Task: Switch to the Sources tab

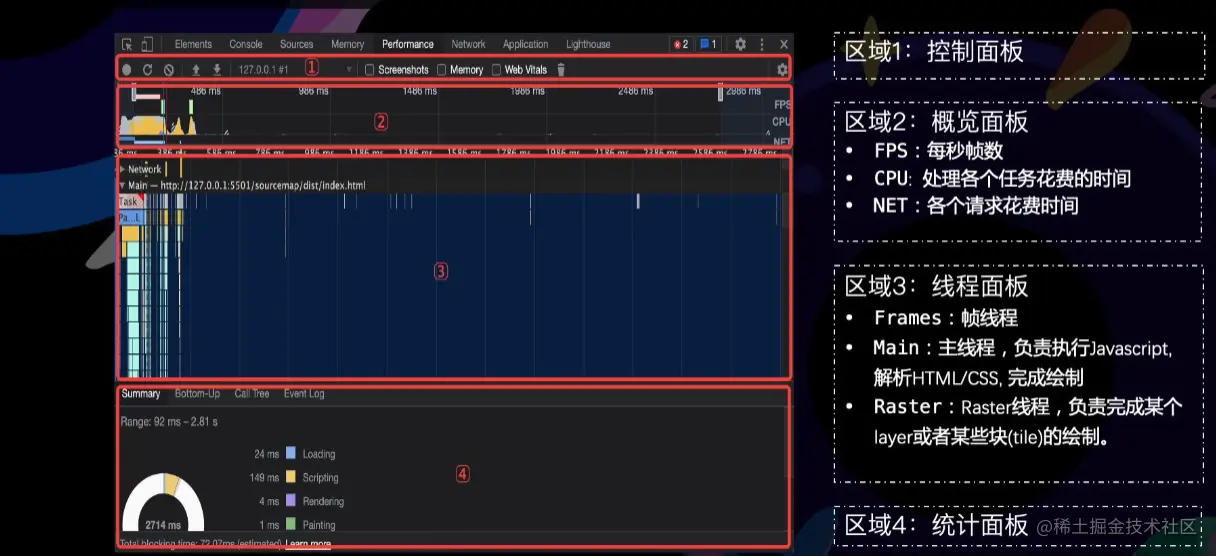Action: point(297,44)
